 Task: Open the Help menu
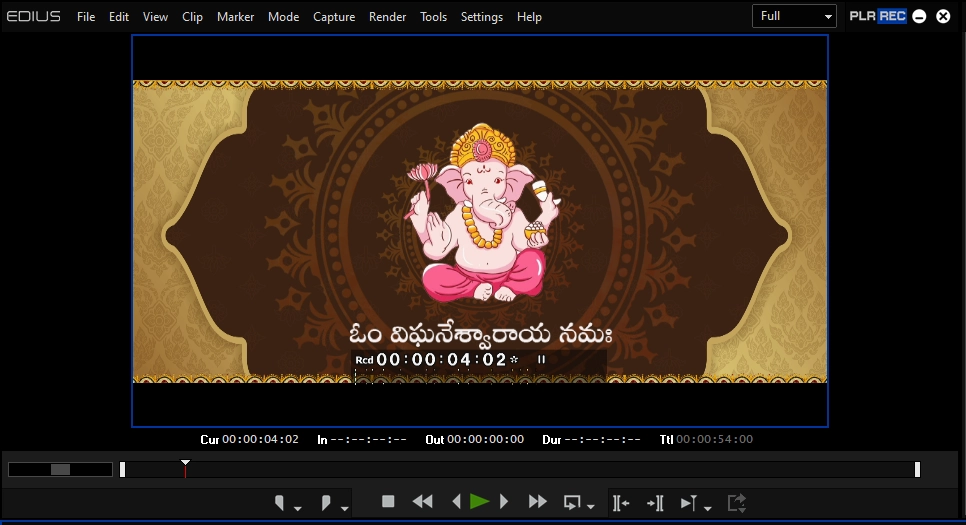click(529, 17)
